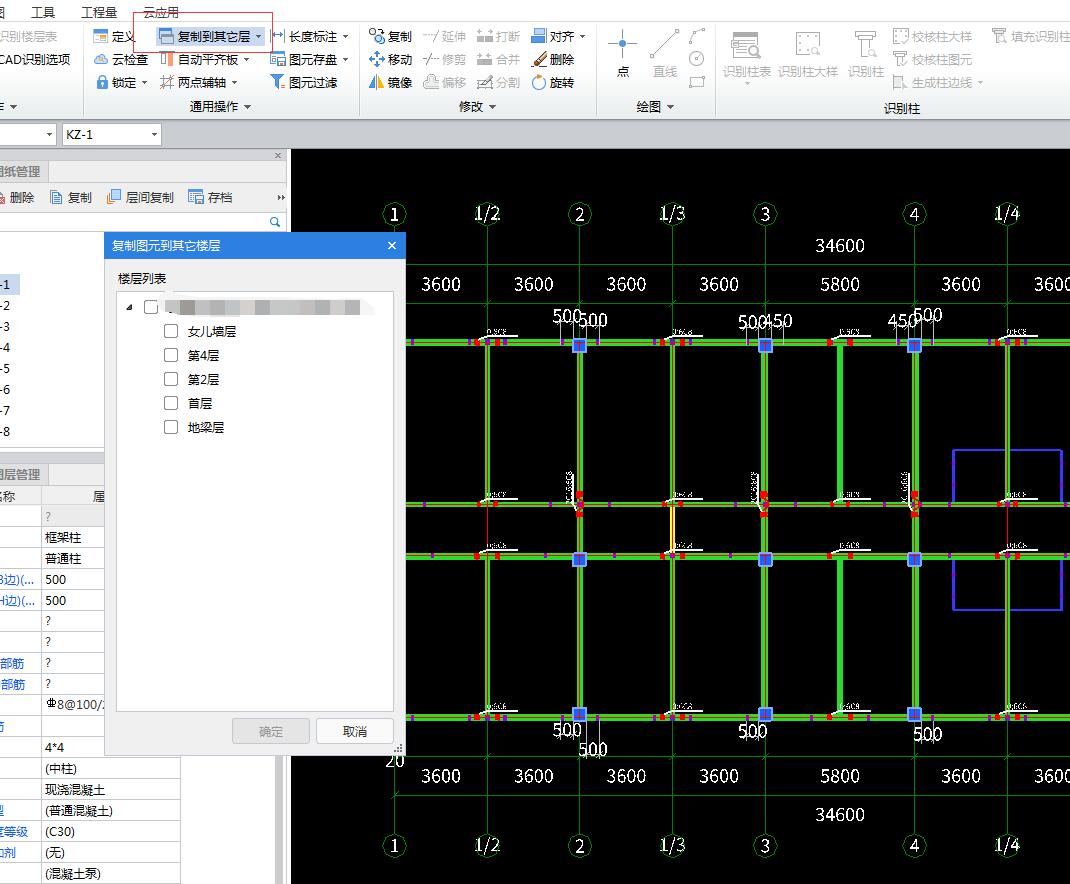Select 两点辅轴 two-point auxiliary axis
Viewport: 1070px width, 884px height.
[193, 83]
